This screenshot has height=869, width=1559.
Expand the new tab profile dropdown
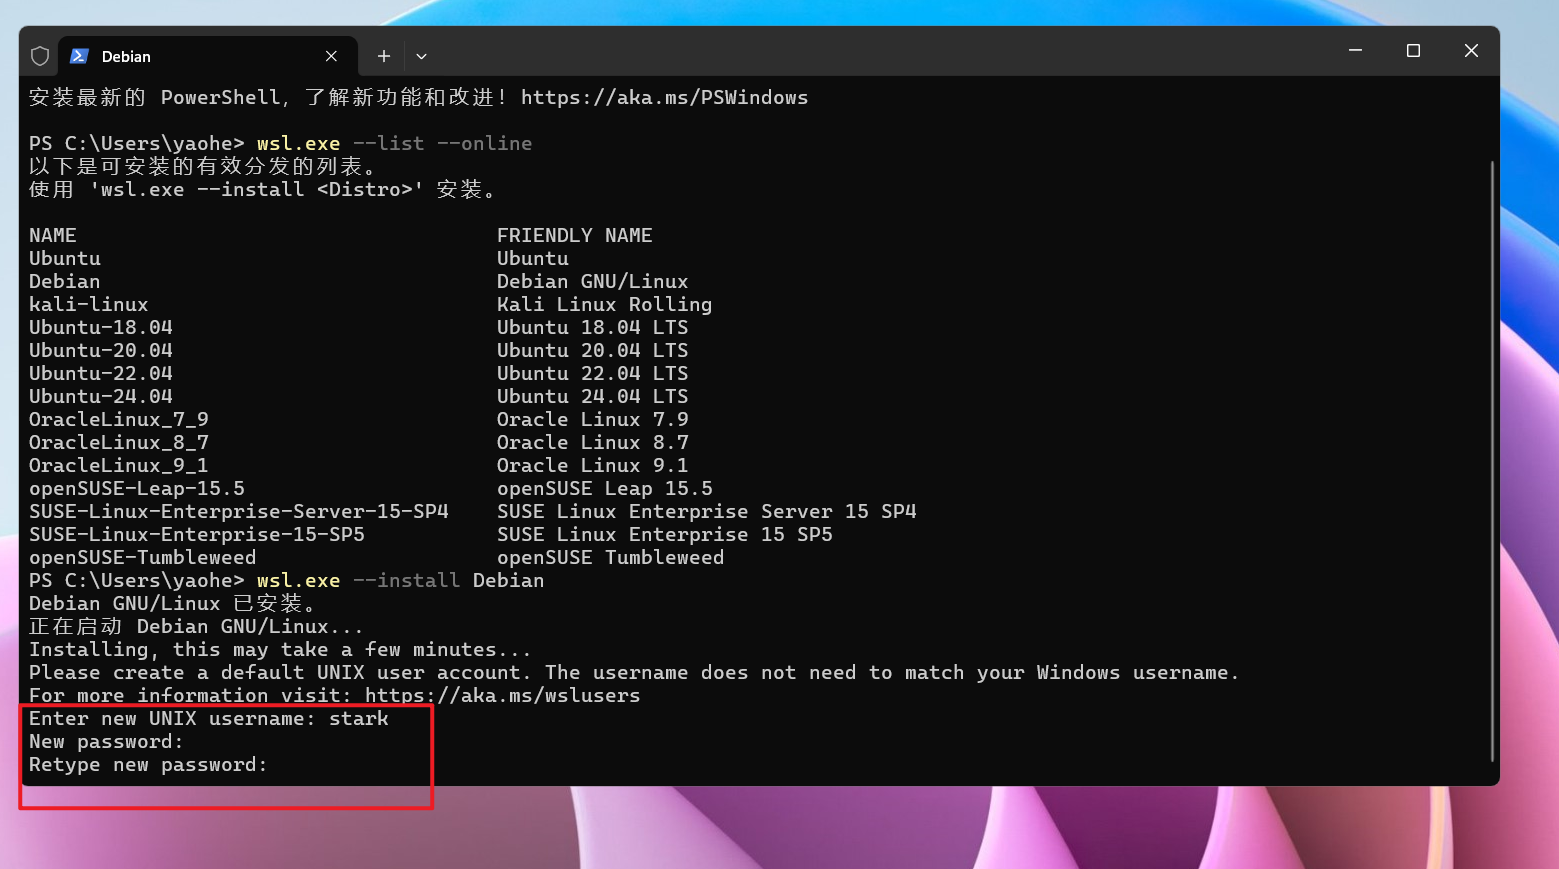click(421, 56)
